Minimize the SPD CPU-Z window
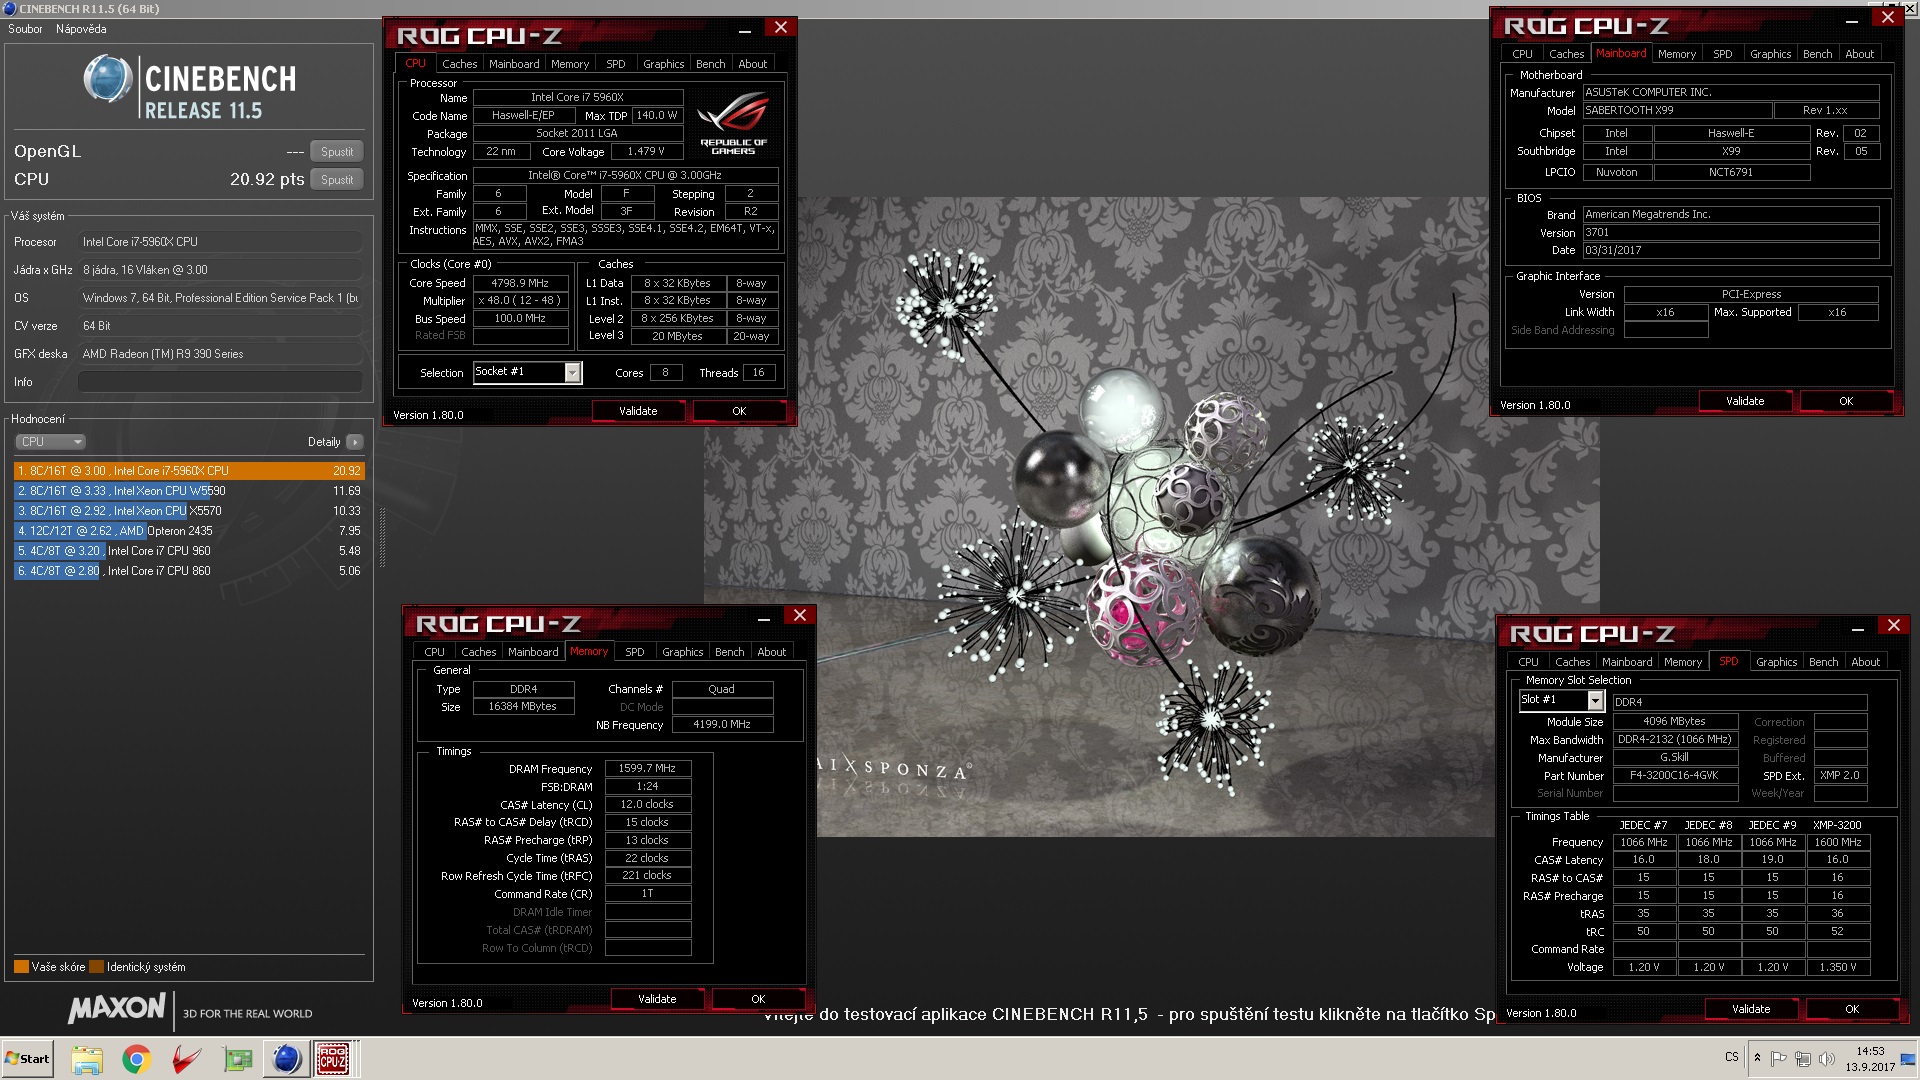Viewport: 1920px width, 1080px height. click(x=1858, y=628)
